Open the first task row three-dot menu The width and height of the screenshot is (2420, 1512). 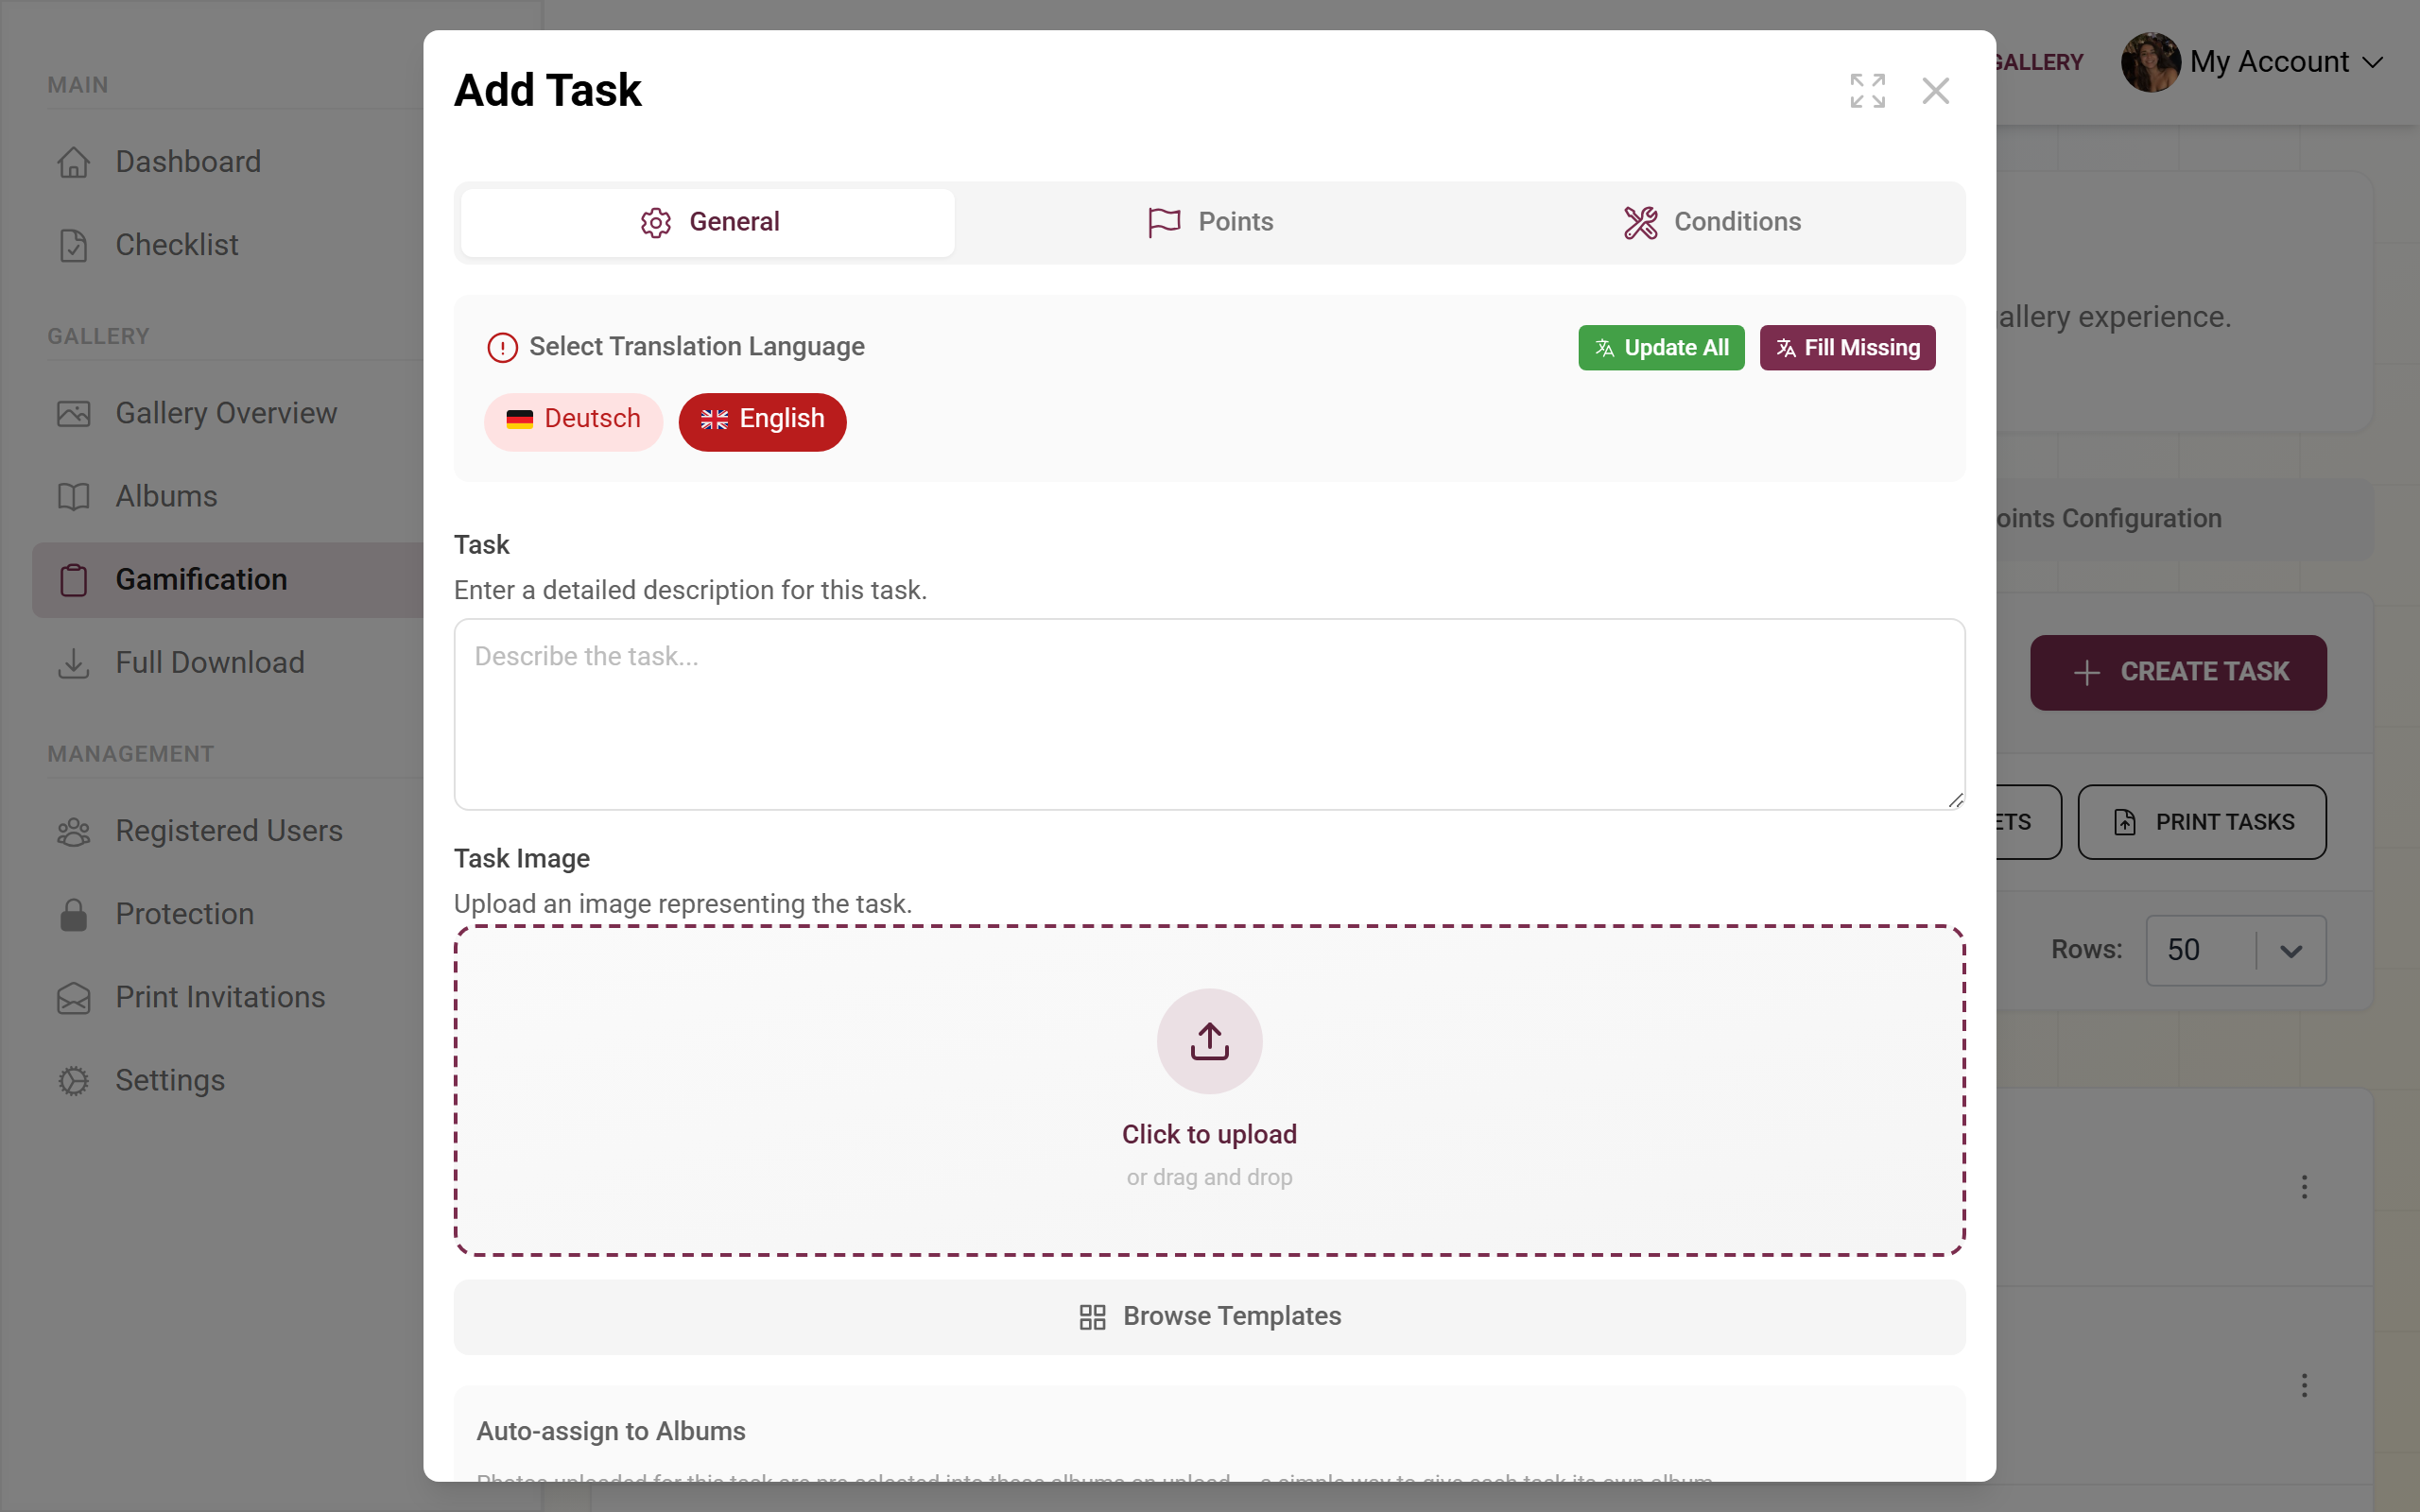[2304, 1187]
